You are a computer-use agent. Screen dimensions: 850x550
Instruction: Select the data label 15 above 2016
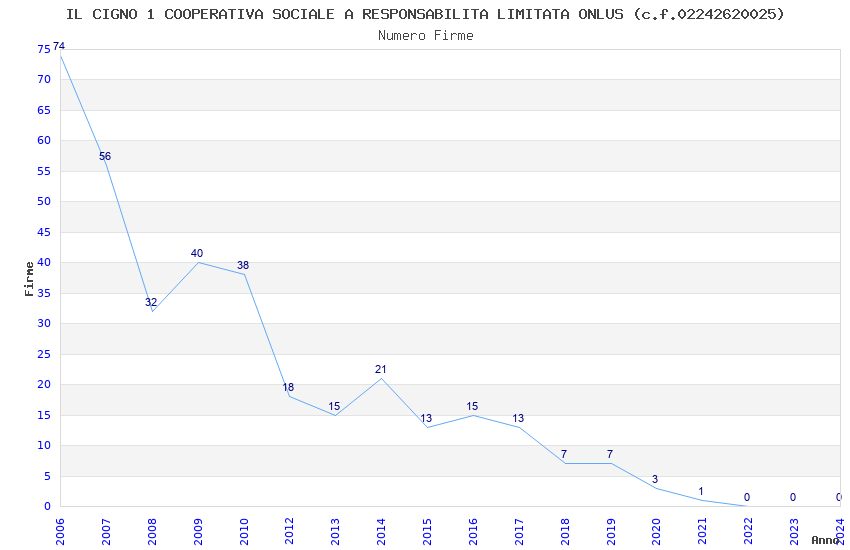pos(472,406)
